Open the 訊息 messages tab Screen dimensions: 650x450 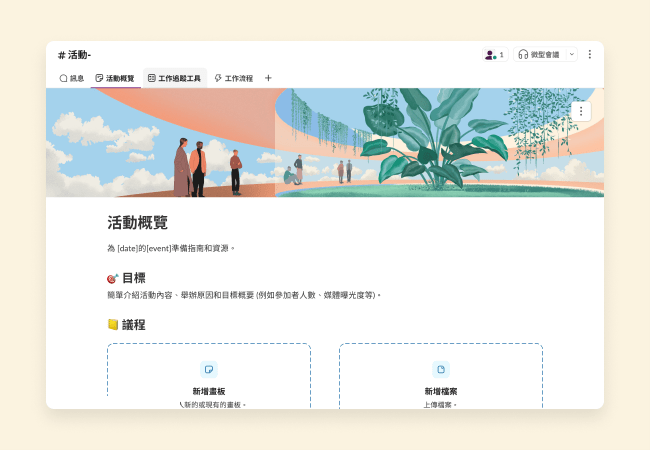(71, 78)
